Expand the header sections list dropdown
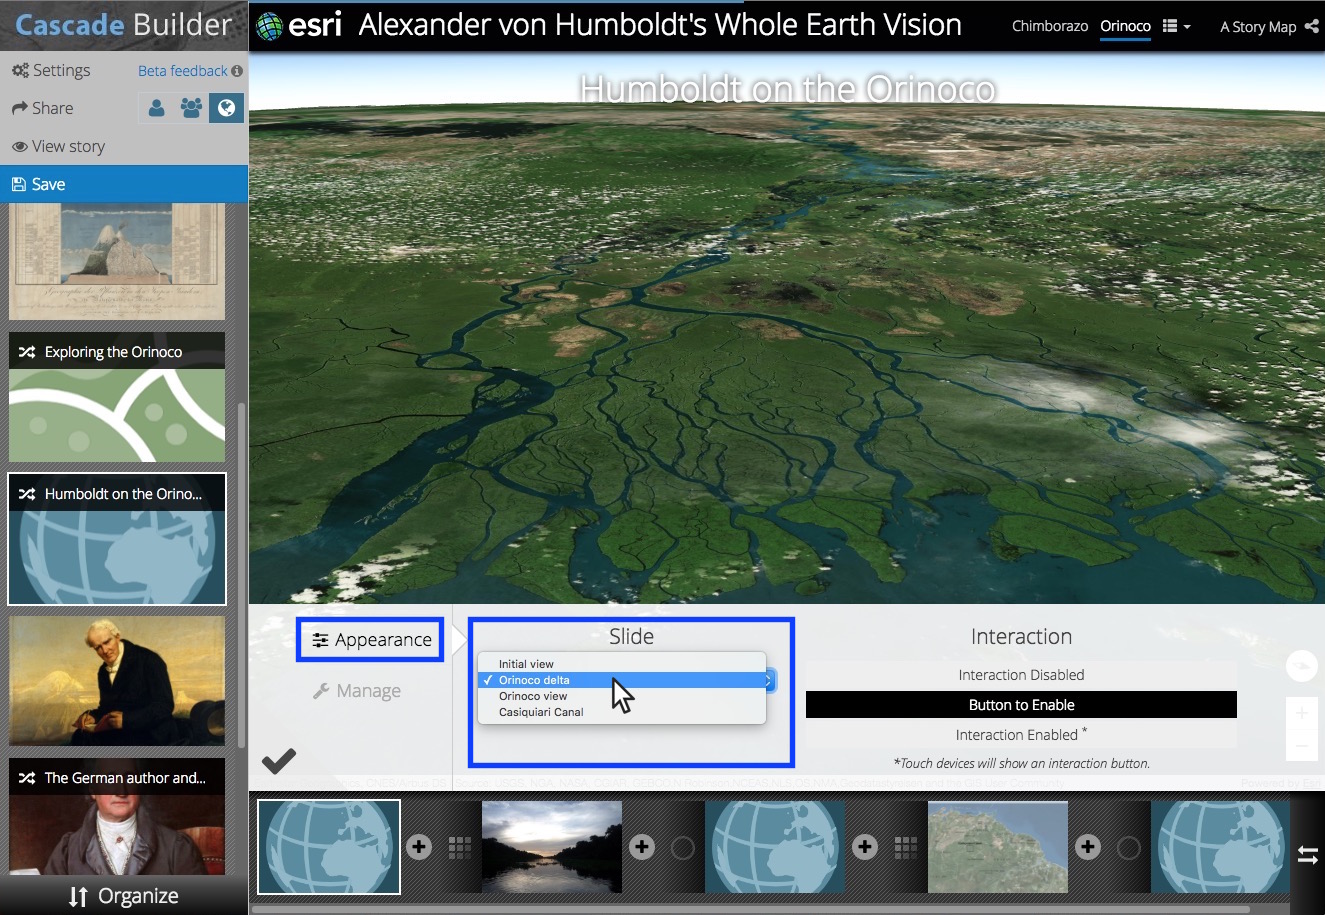This screenshot has width=1325, height=915. coord(1176,27)
